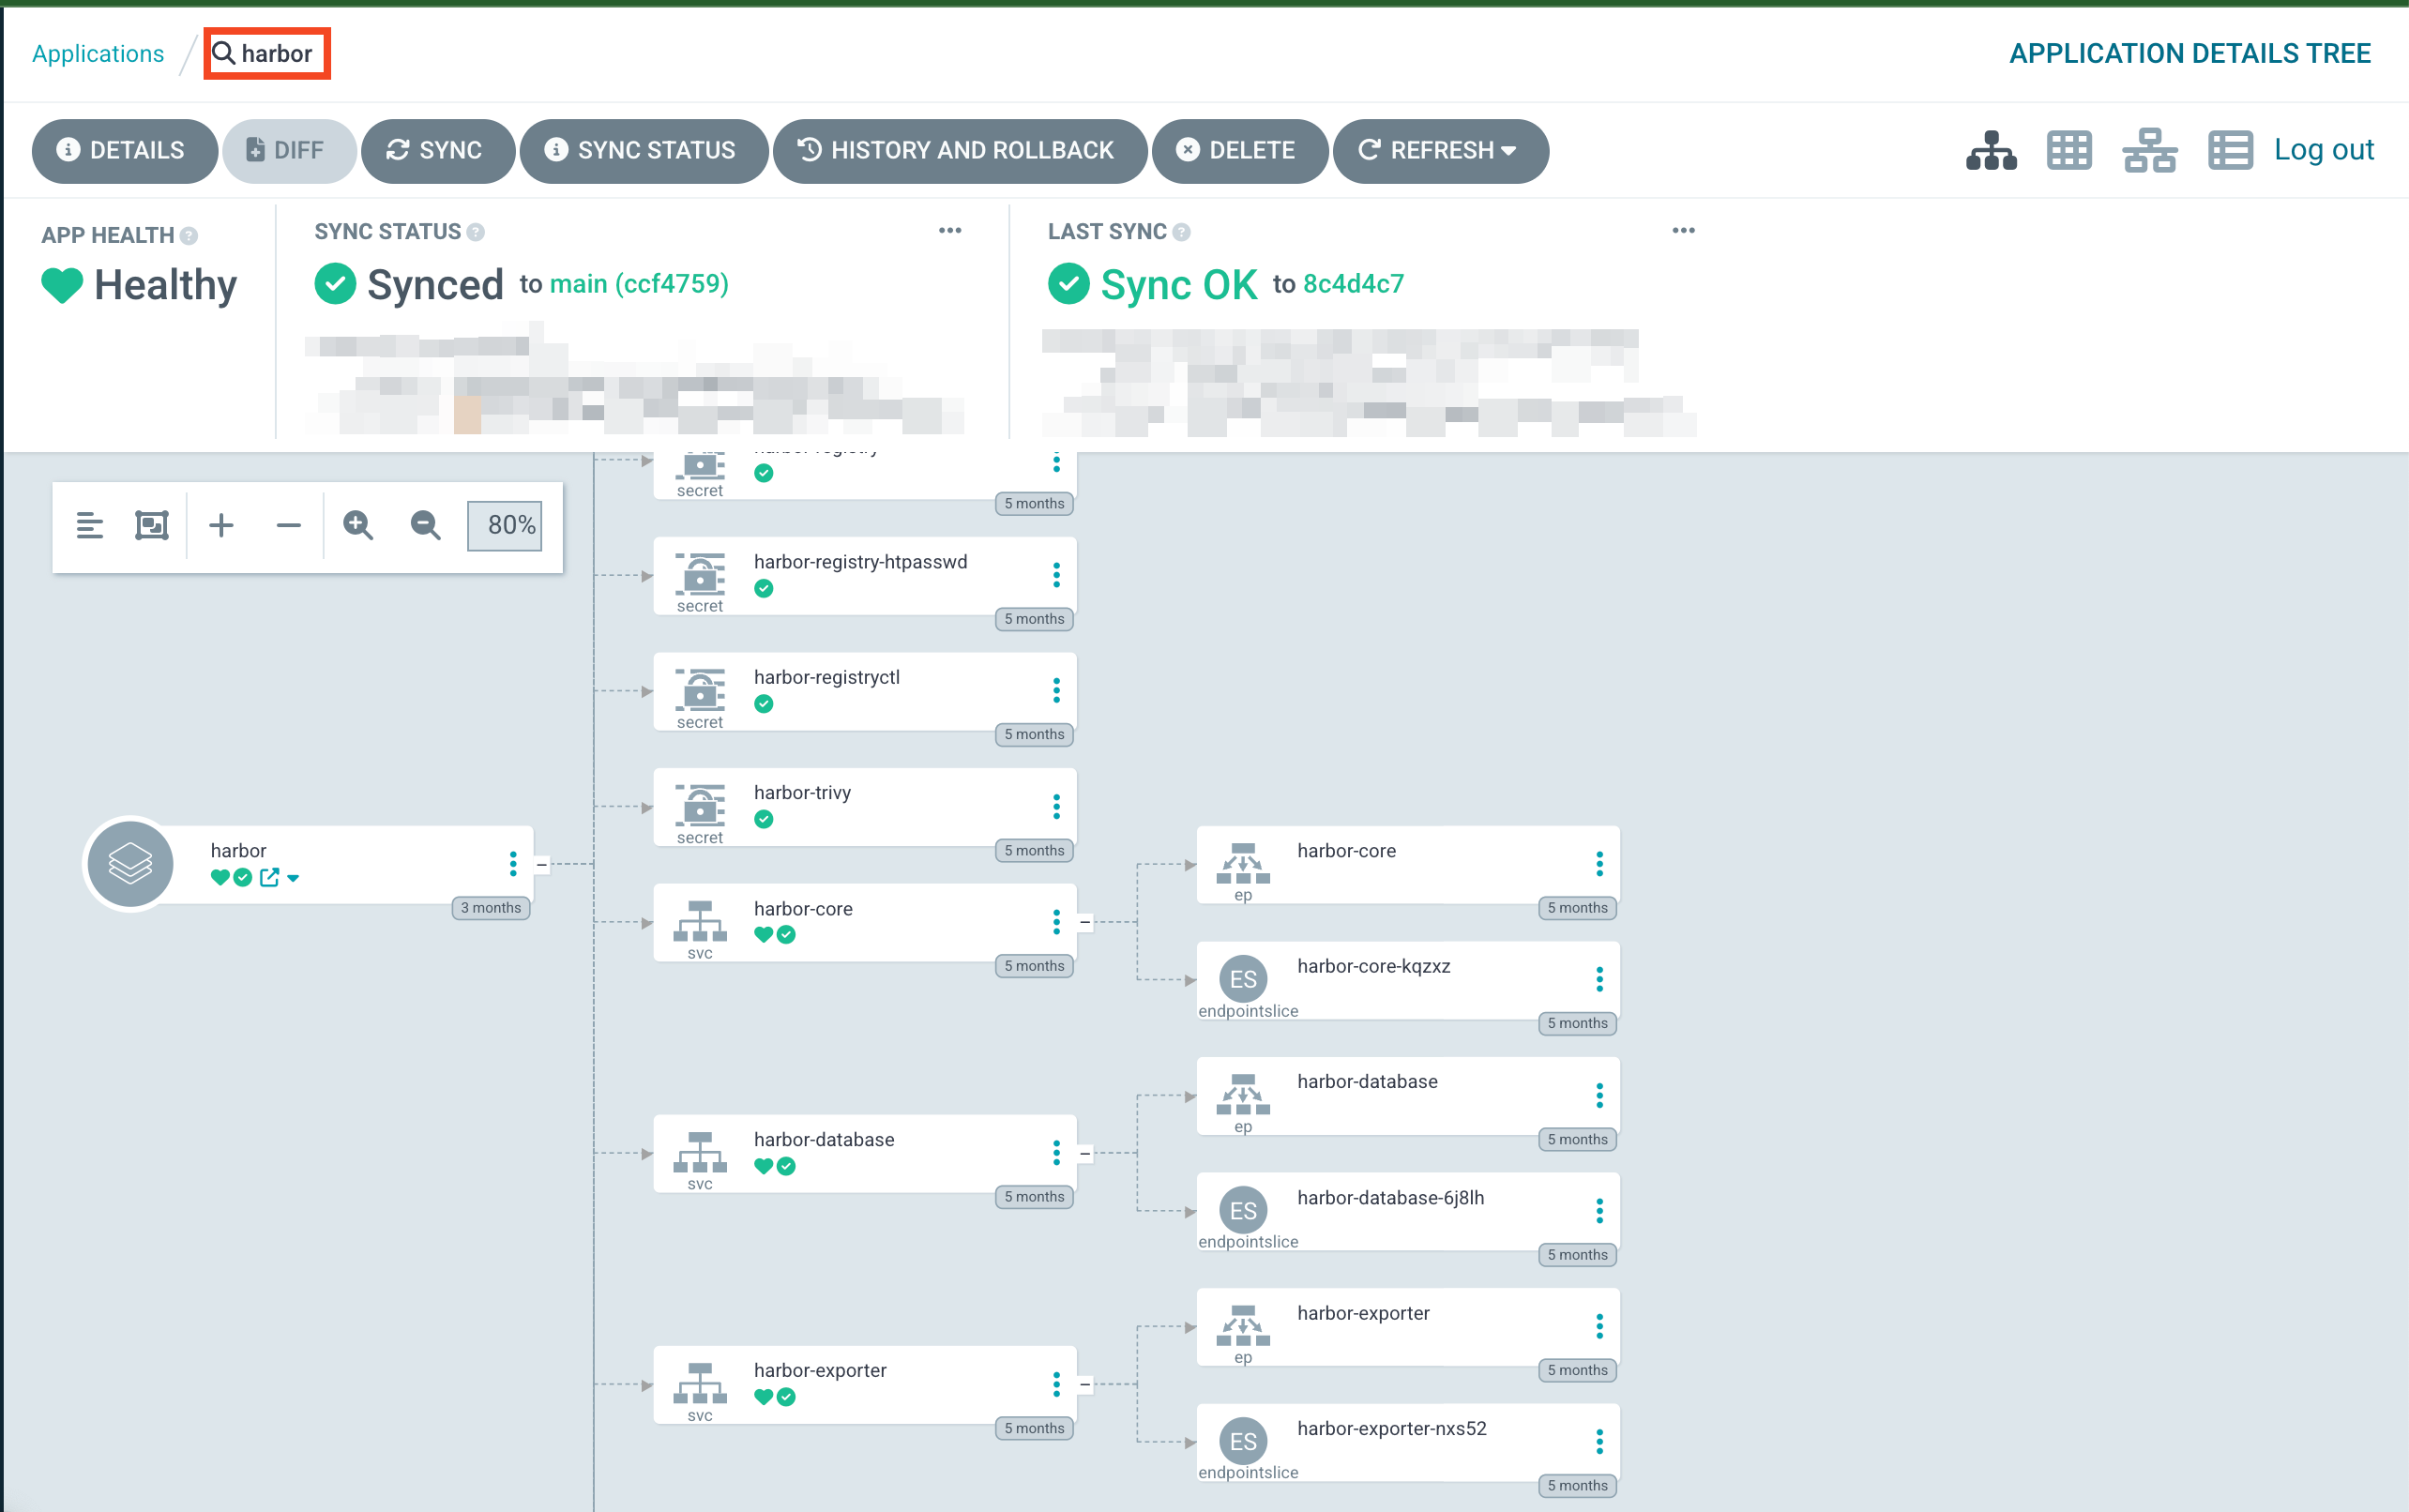Toggle compact alignment icon in tree toolbar
2409x1512 pixels.
[x=90, y=525]
